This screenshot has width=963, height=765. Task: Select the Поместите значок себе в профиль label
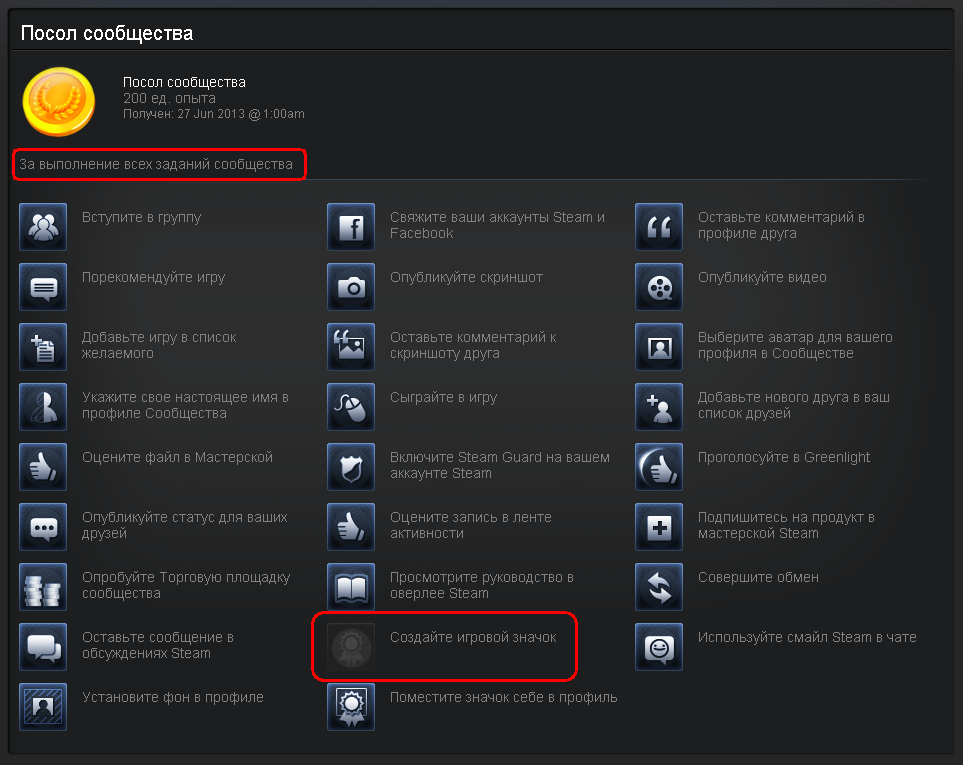[504, 697]
